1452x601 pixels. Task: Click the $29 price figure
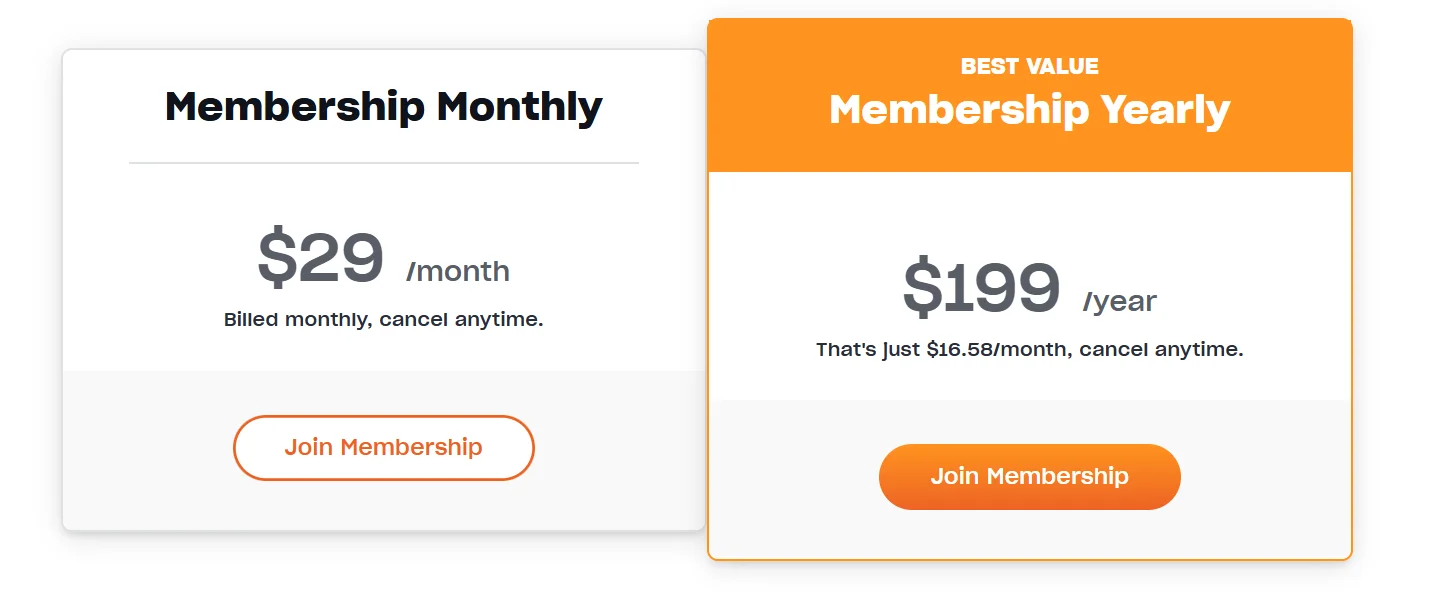321,258
